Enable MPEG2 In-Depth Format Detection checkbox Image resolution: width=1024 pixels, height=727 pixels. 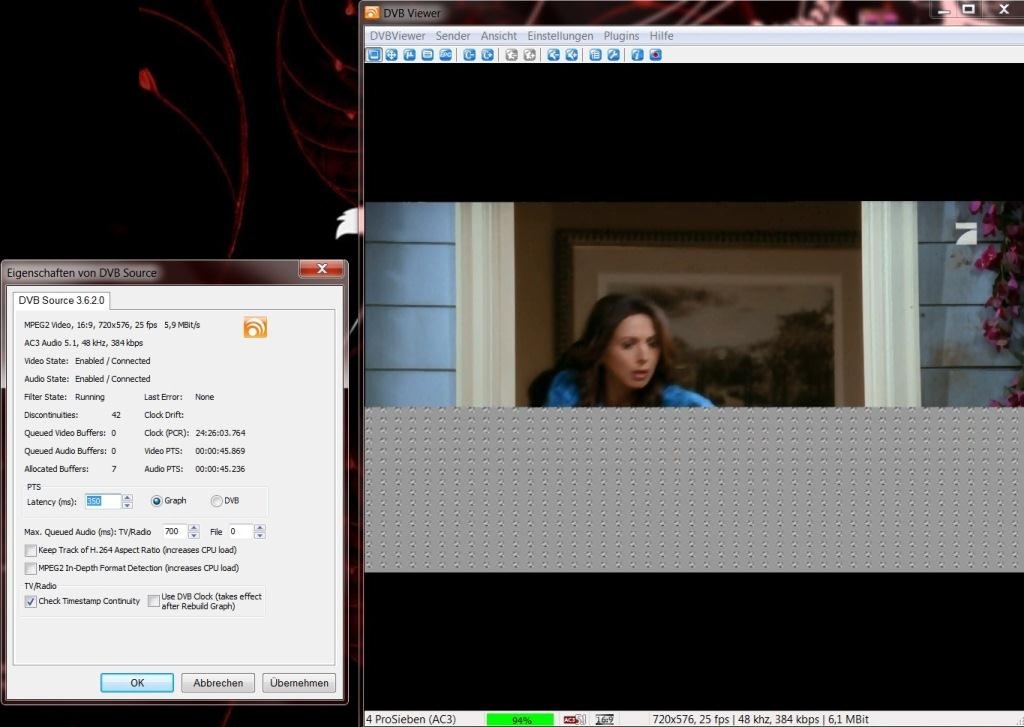[x=31, y=568]
